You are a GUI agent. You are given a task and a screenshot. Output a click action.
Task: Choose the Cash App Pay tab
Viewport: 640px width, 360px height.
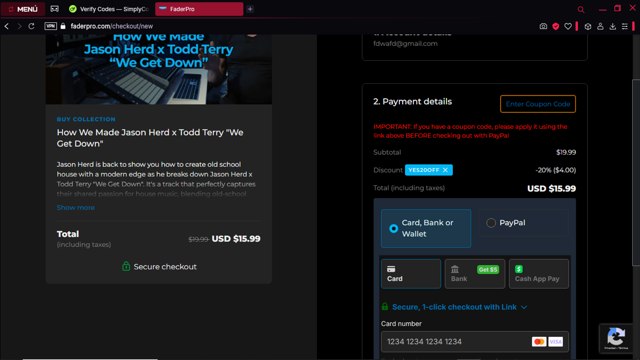tap(539, 274)
